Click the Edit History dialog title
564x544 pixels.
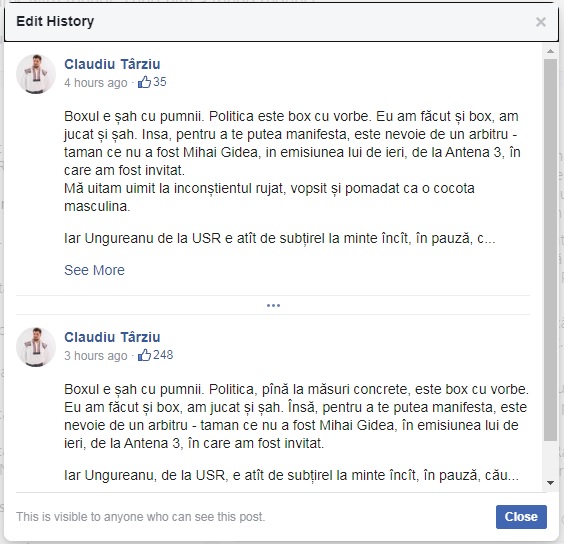click(55, 21)
